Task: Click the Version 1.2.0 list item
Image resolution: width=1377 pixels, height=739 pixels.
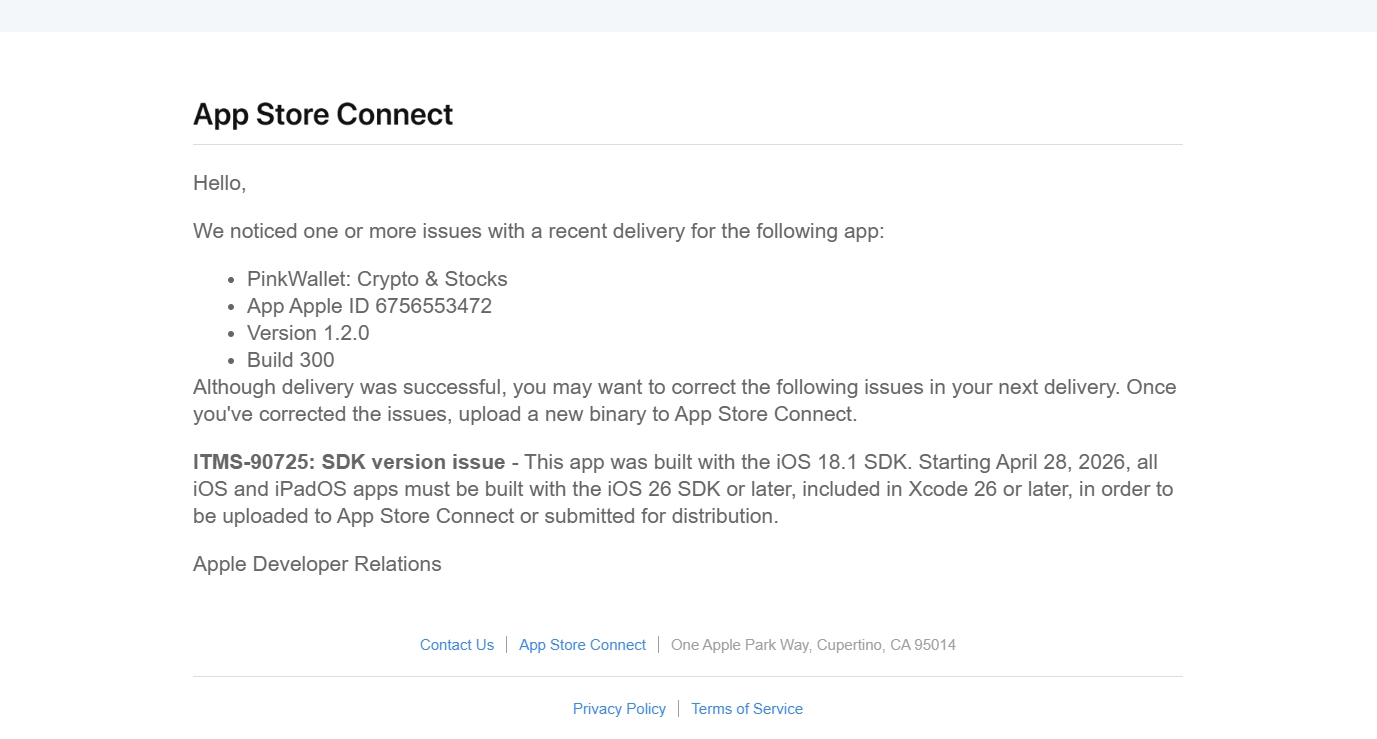Action: (308, 333)
